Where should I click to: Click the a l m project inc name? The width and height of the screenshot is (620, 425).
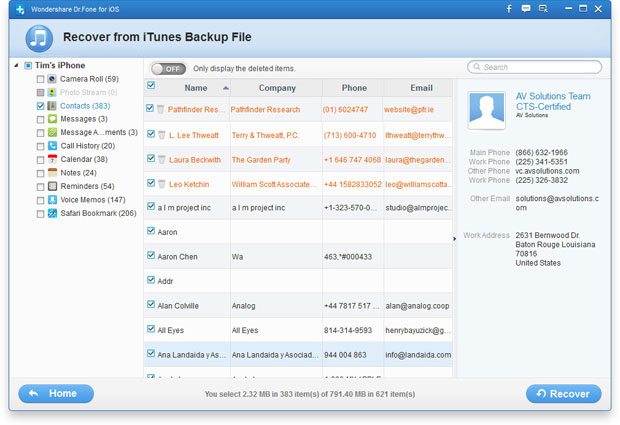[184, 208]
